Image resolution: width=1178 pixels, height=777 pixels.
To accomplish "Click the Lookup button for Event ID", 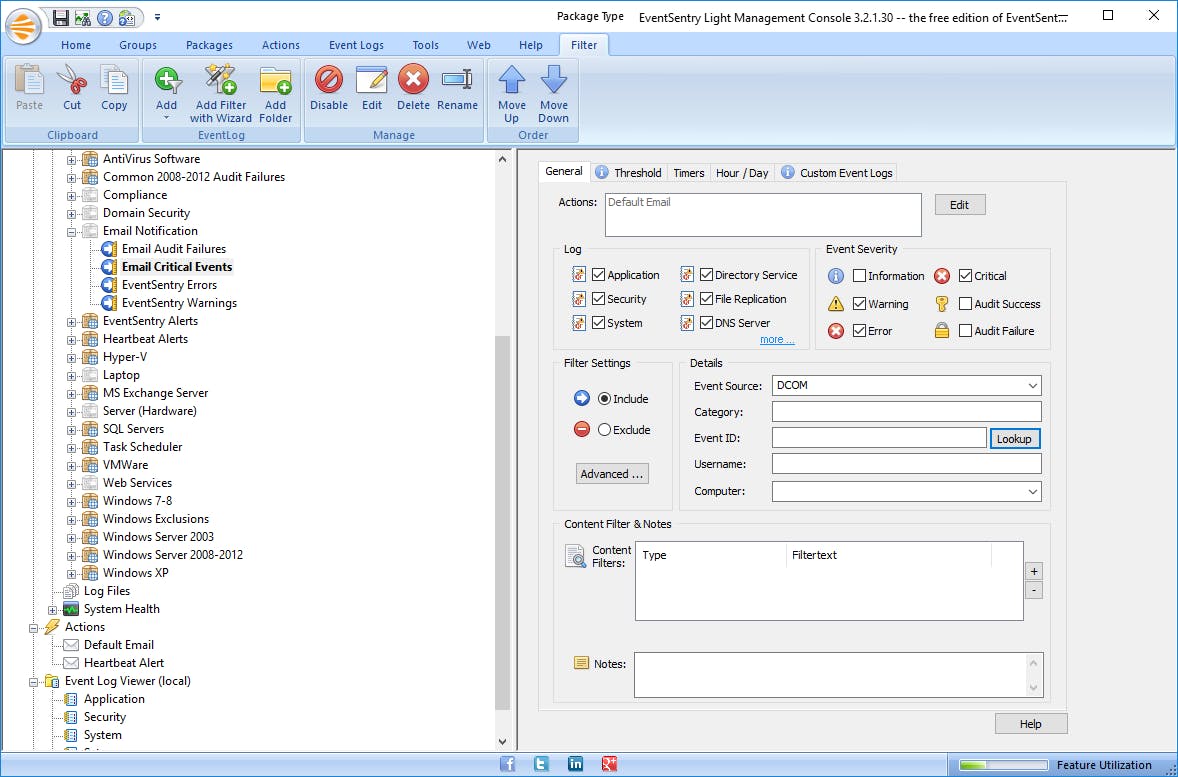I will 1014,438.
